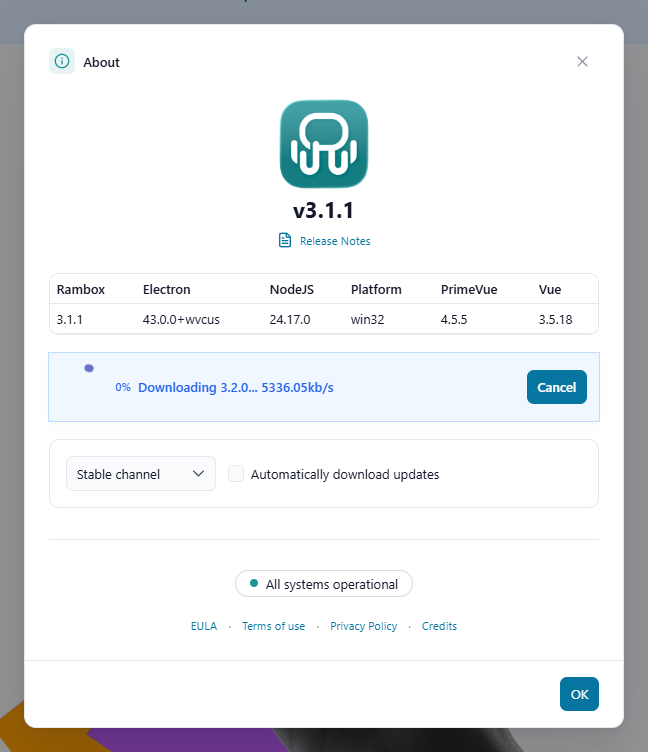
Task: Click the Automatically download updates label
Action: coord(345,474)
